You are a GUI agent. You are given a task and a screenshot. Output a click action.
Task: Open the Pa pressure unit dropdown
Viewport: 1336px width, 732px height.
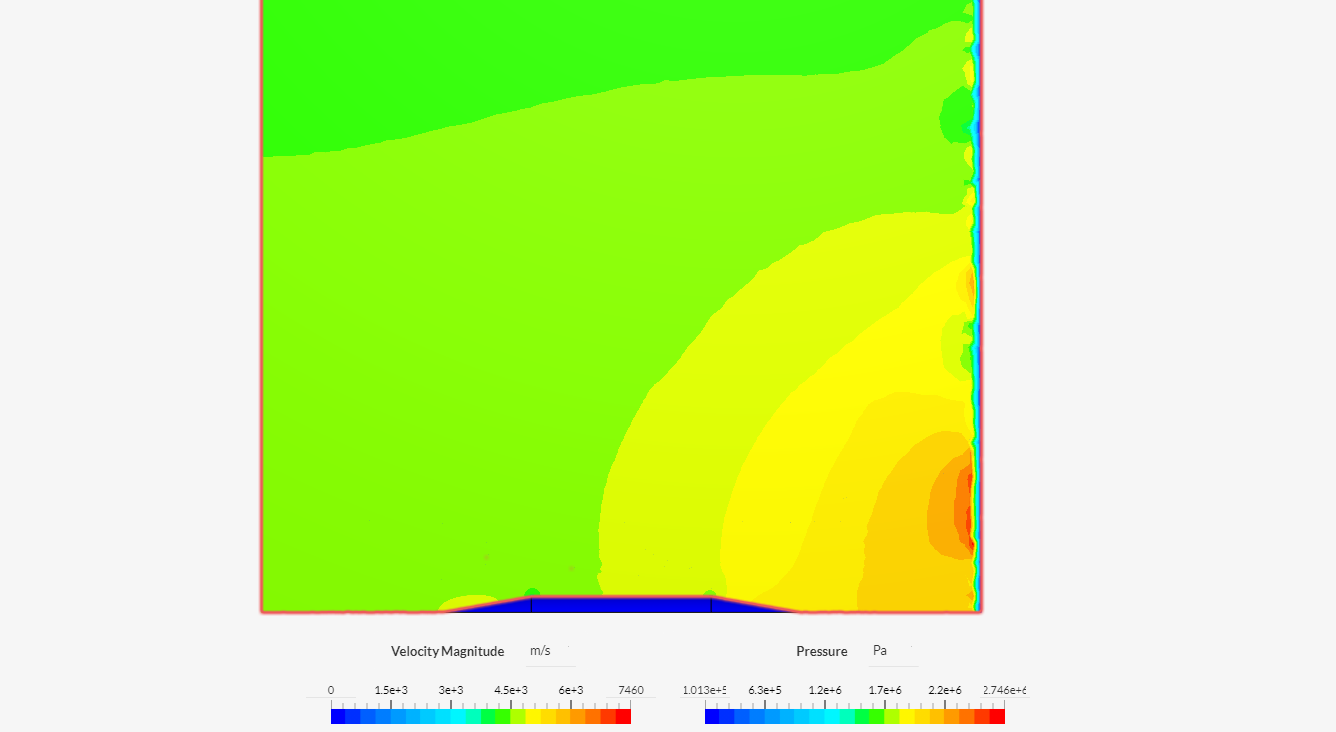pyautogui.click(x=893, y=651)
